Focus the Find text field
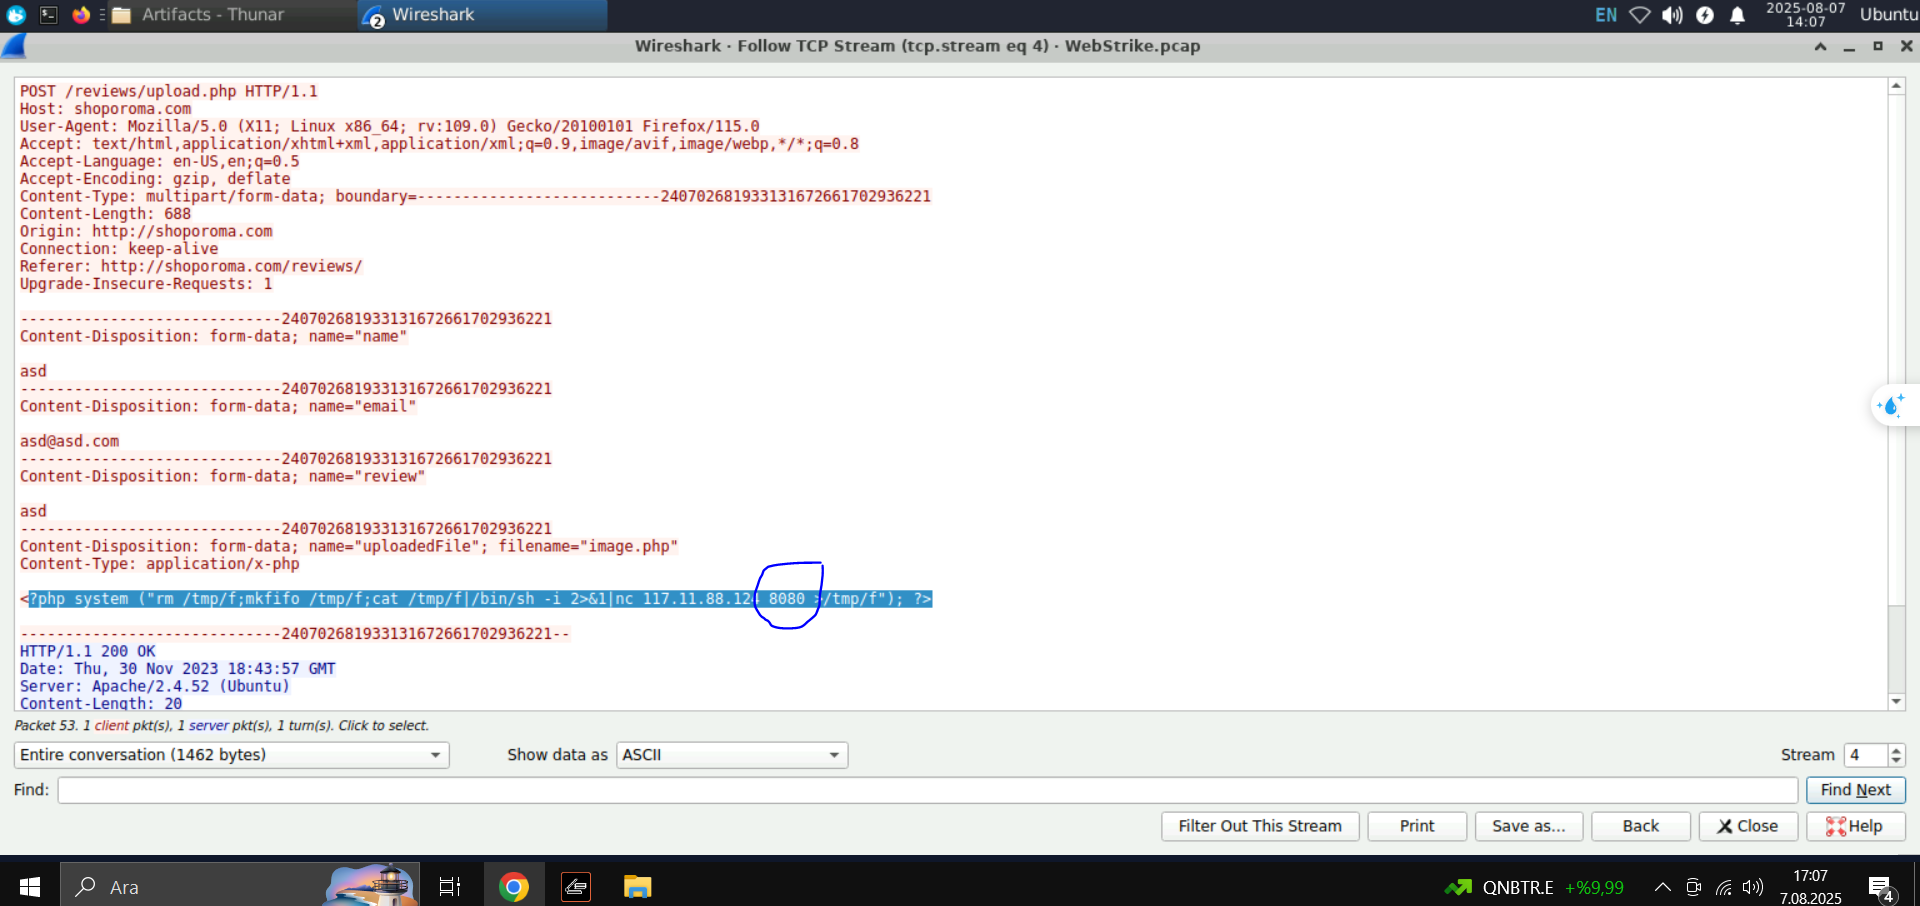The image size is (1920, 906). pyautogui.click(x=927, y=790)
